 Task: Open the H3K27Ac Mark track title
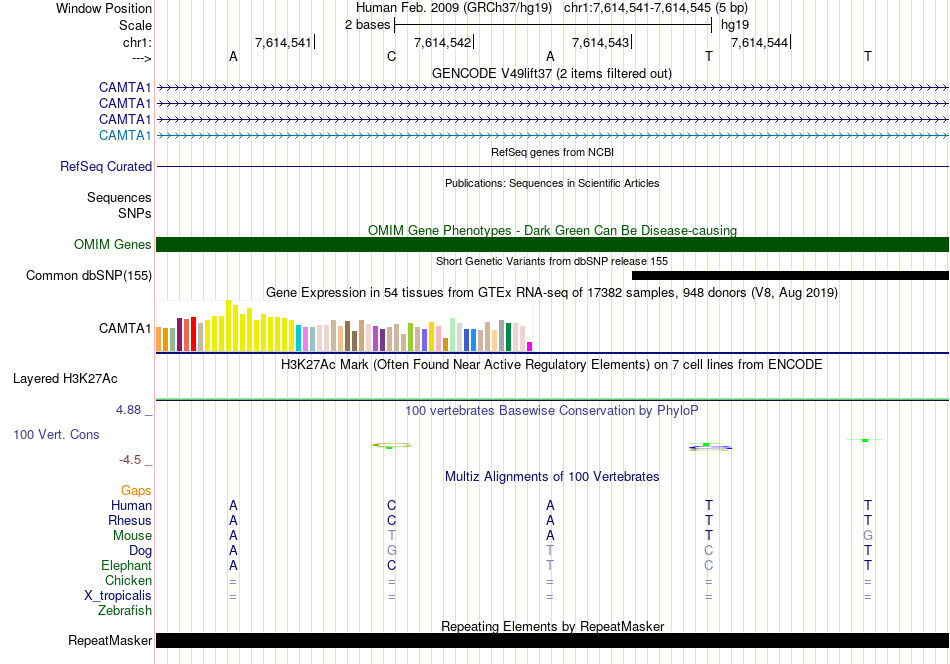[x=552, y=365]
